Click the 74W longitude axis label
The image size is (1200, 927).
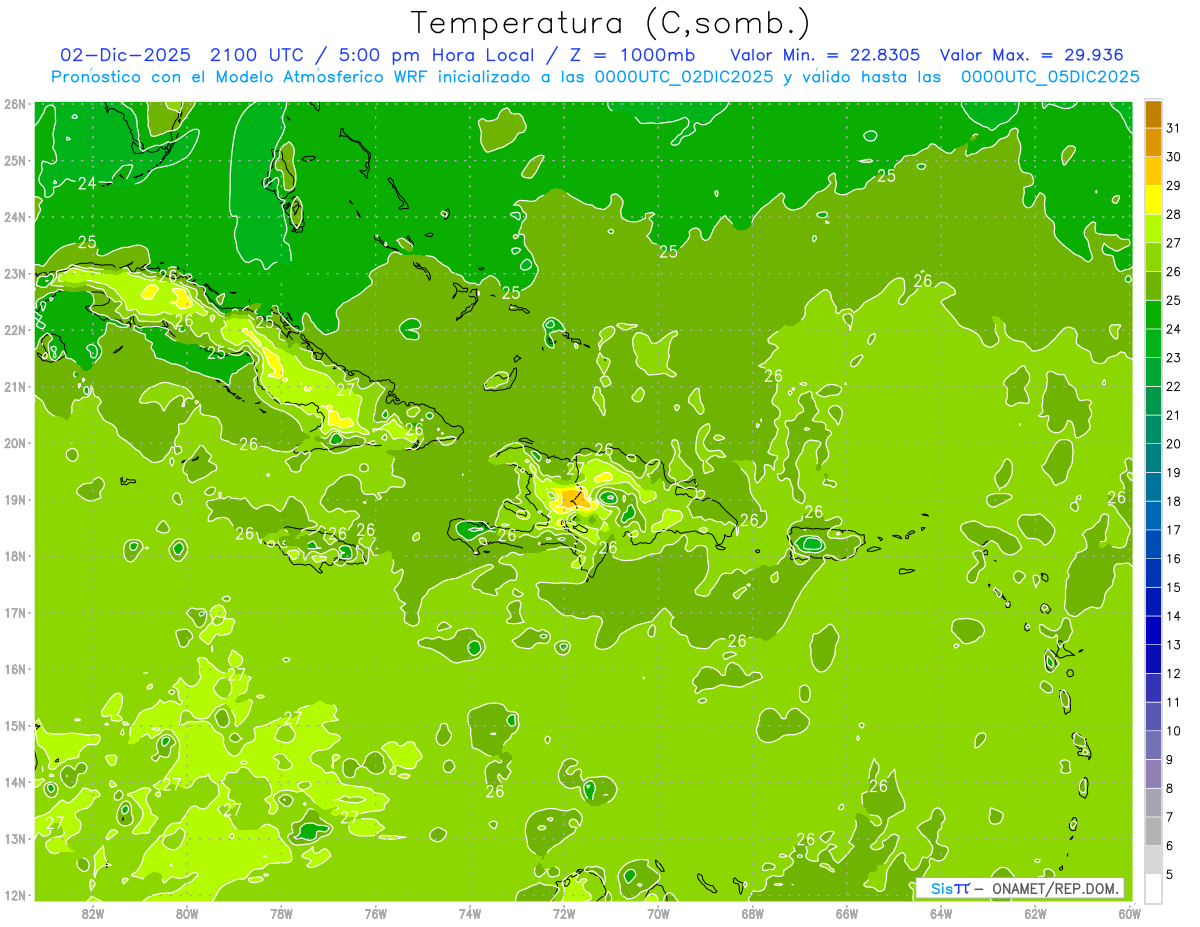470,913
